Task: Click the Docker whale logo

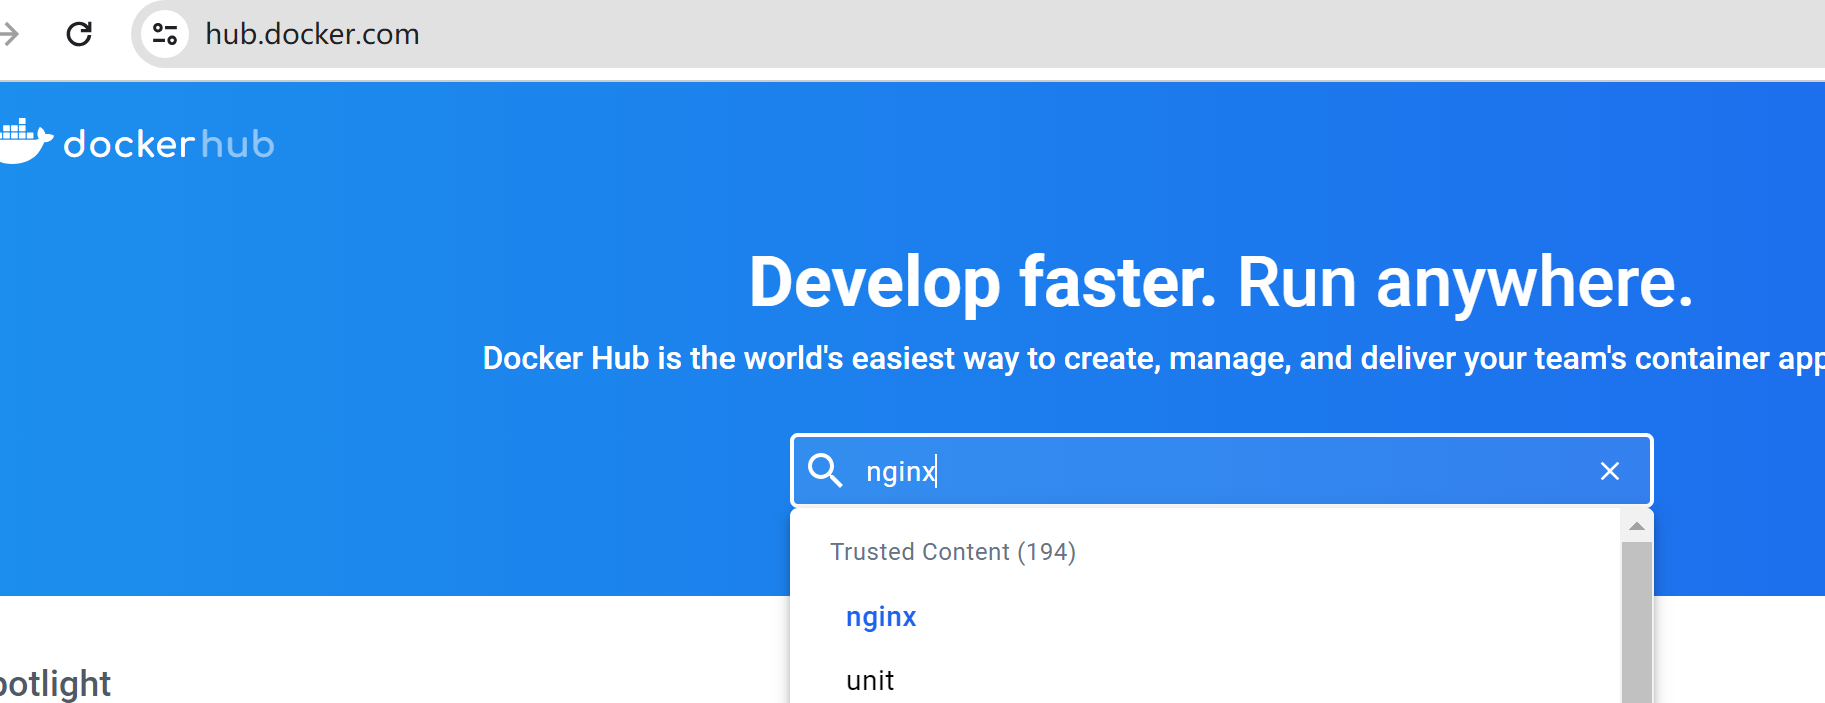Action: pos(24,142)
